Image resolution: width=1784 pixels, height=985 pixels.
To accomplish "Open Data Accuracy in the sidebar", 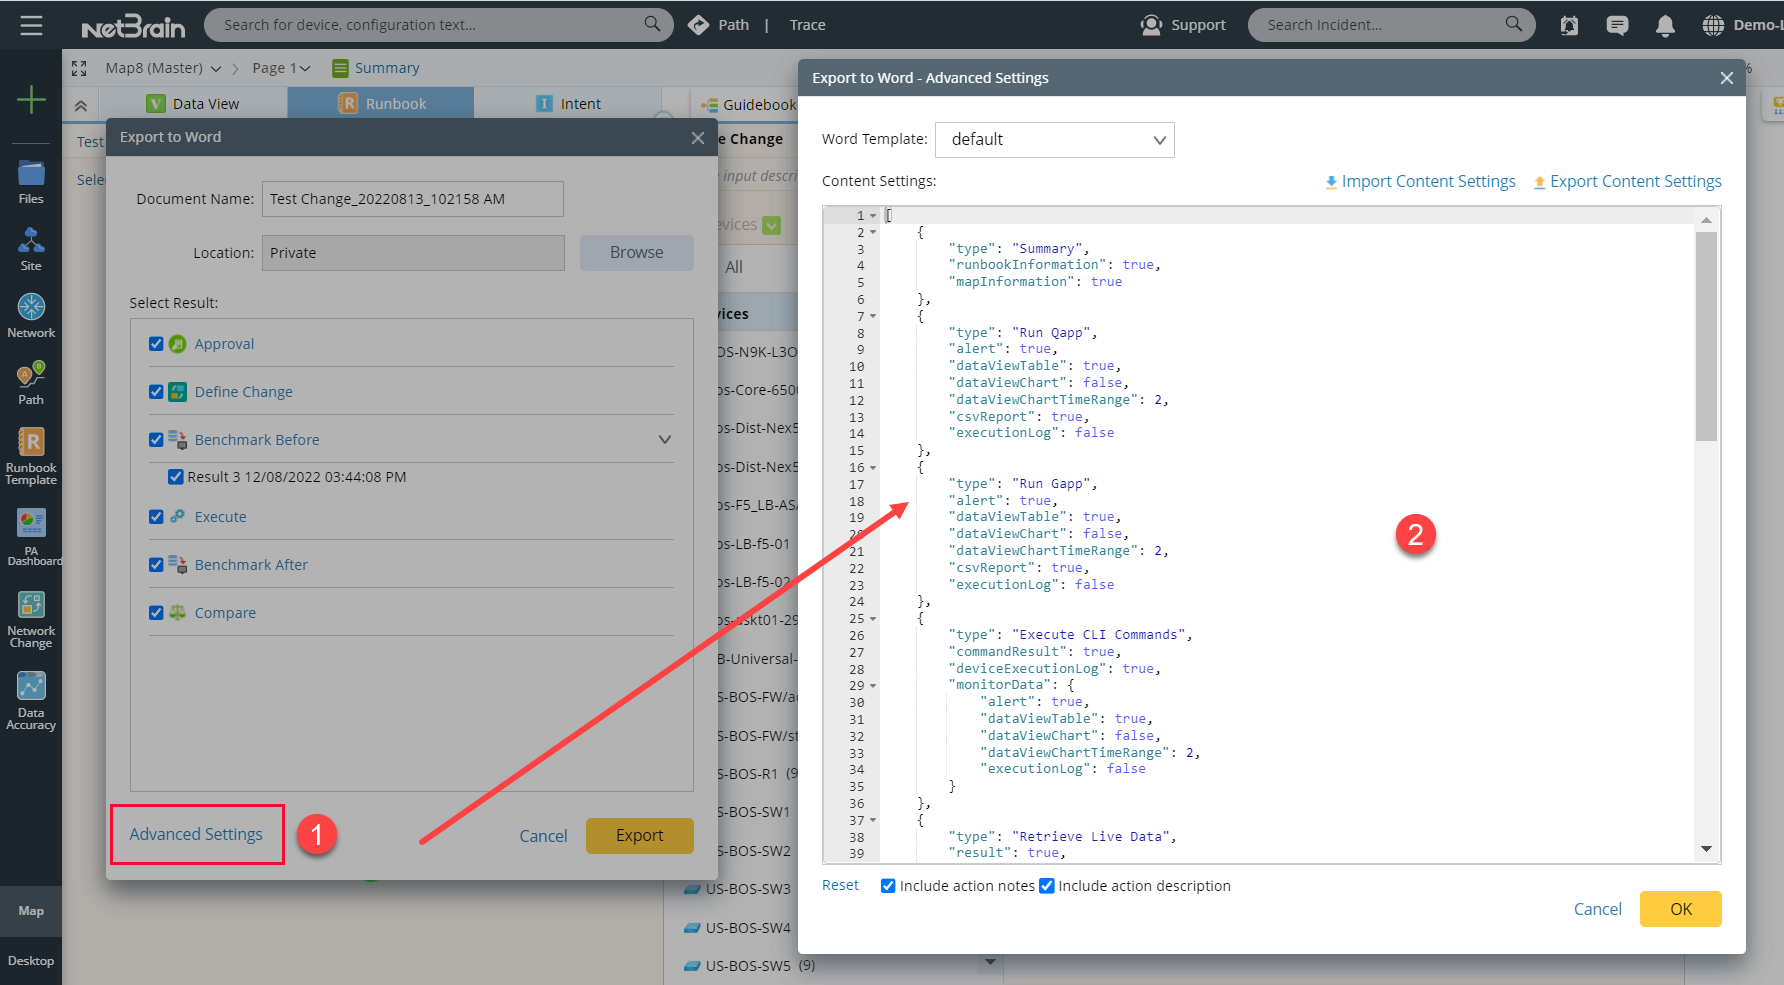I will [x=31, y=702].
